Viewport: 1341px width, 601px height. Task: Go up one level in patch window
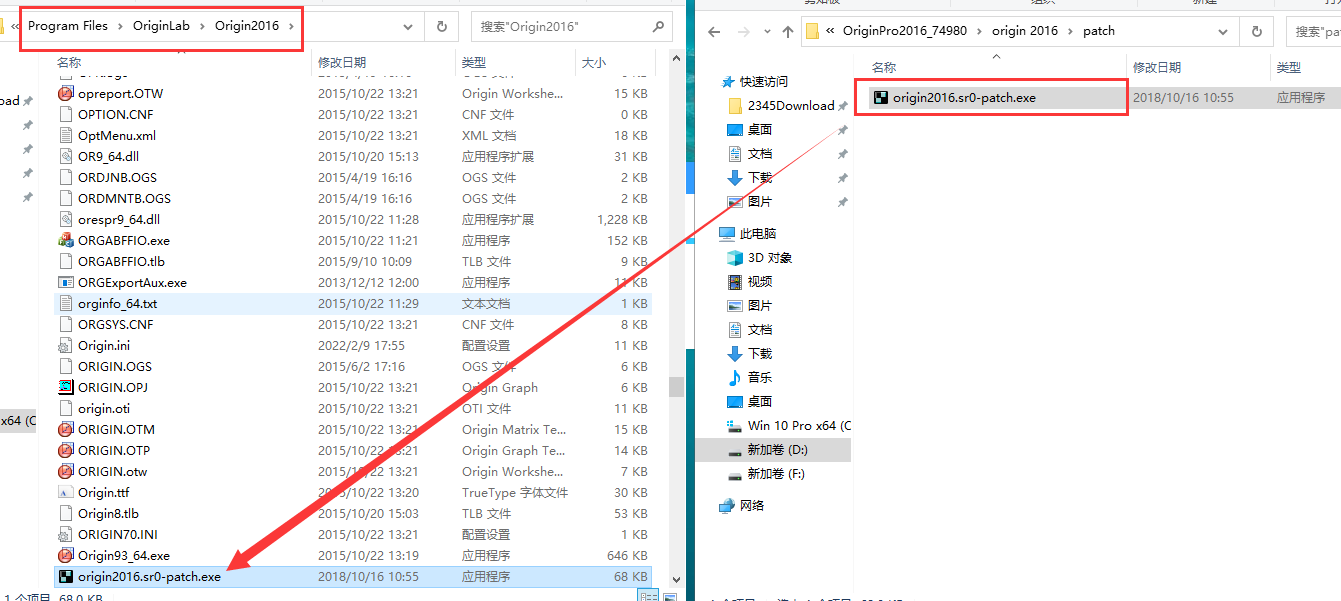click(787, 31)
